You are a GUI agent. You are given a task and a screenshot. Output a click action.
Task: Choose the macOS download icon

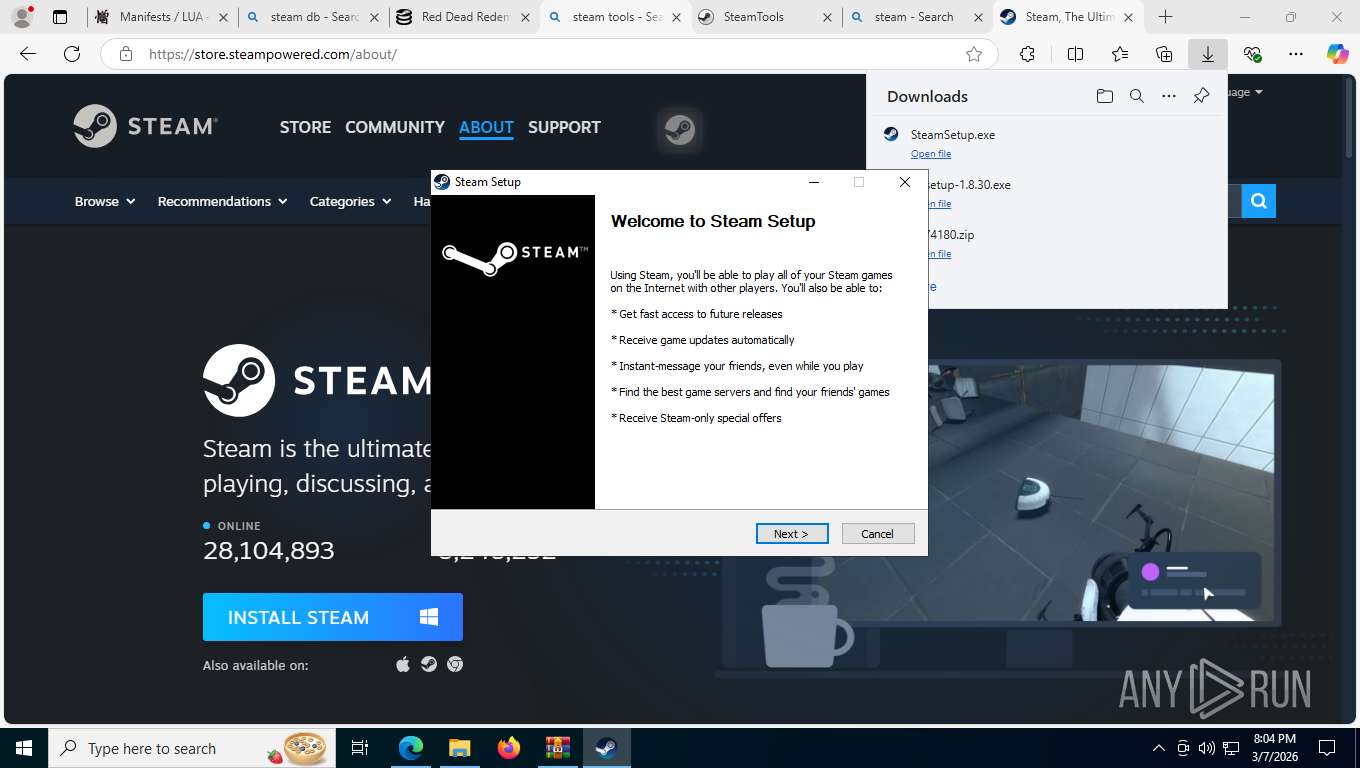tap(403, 664)
